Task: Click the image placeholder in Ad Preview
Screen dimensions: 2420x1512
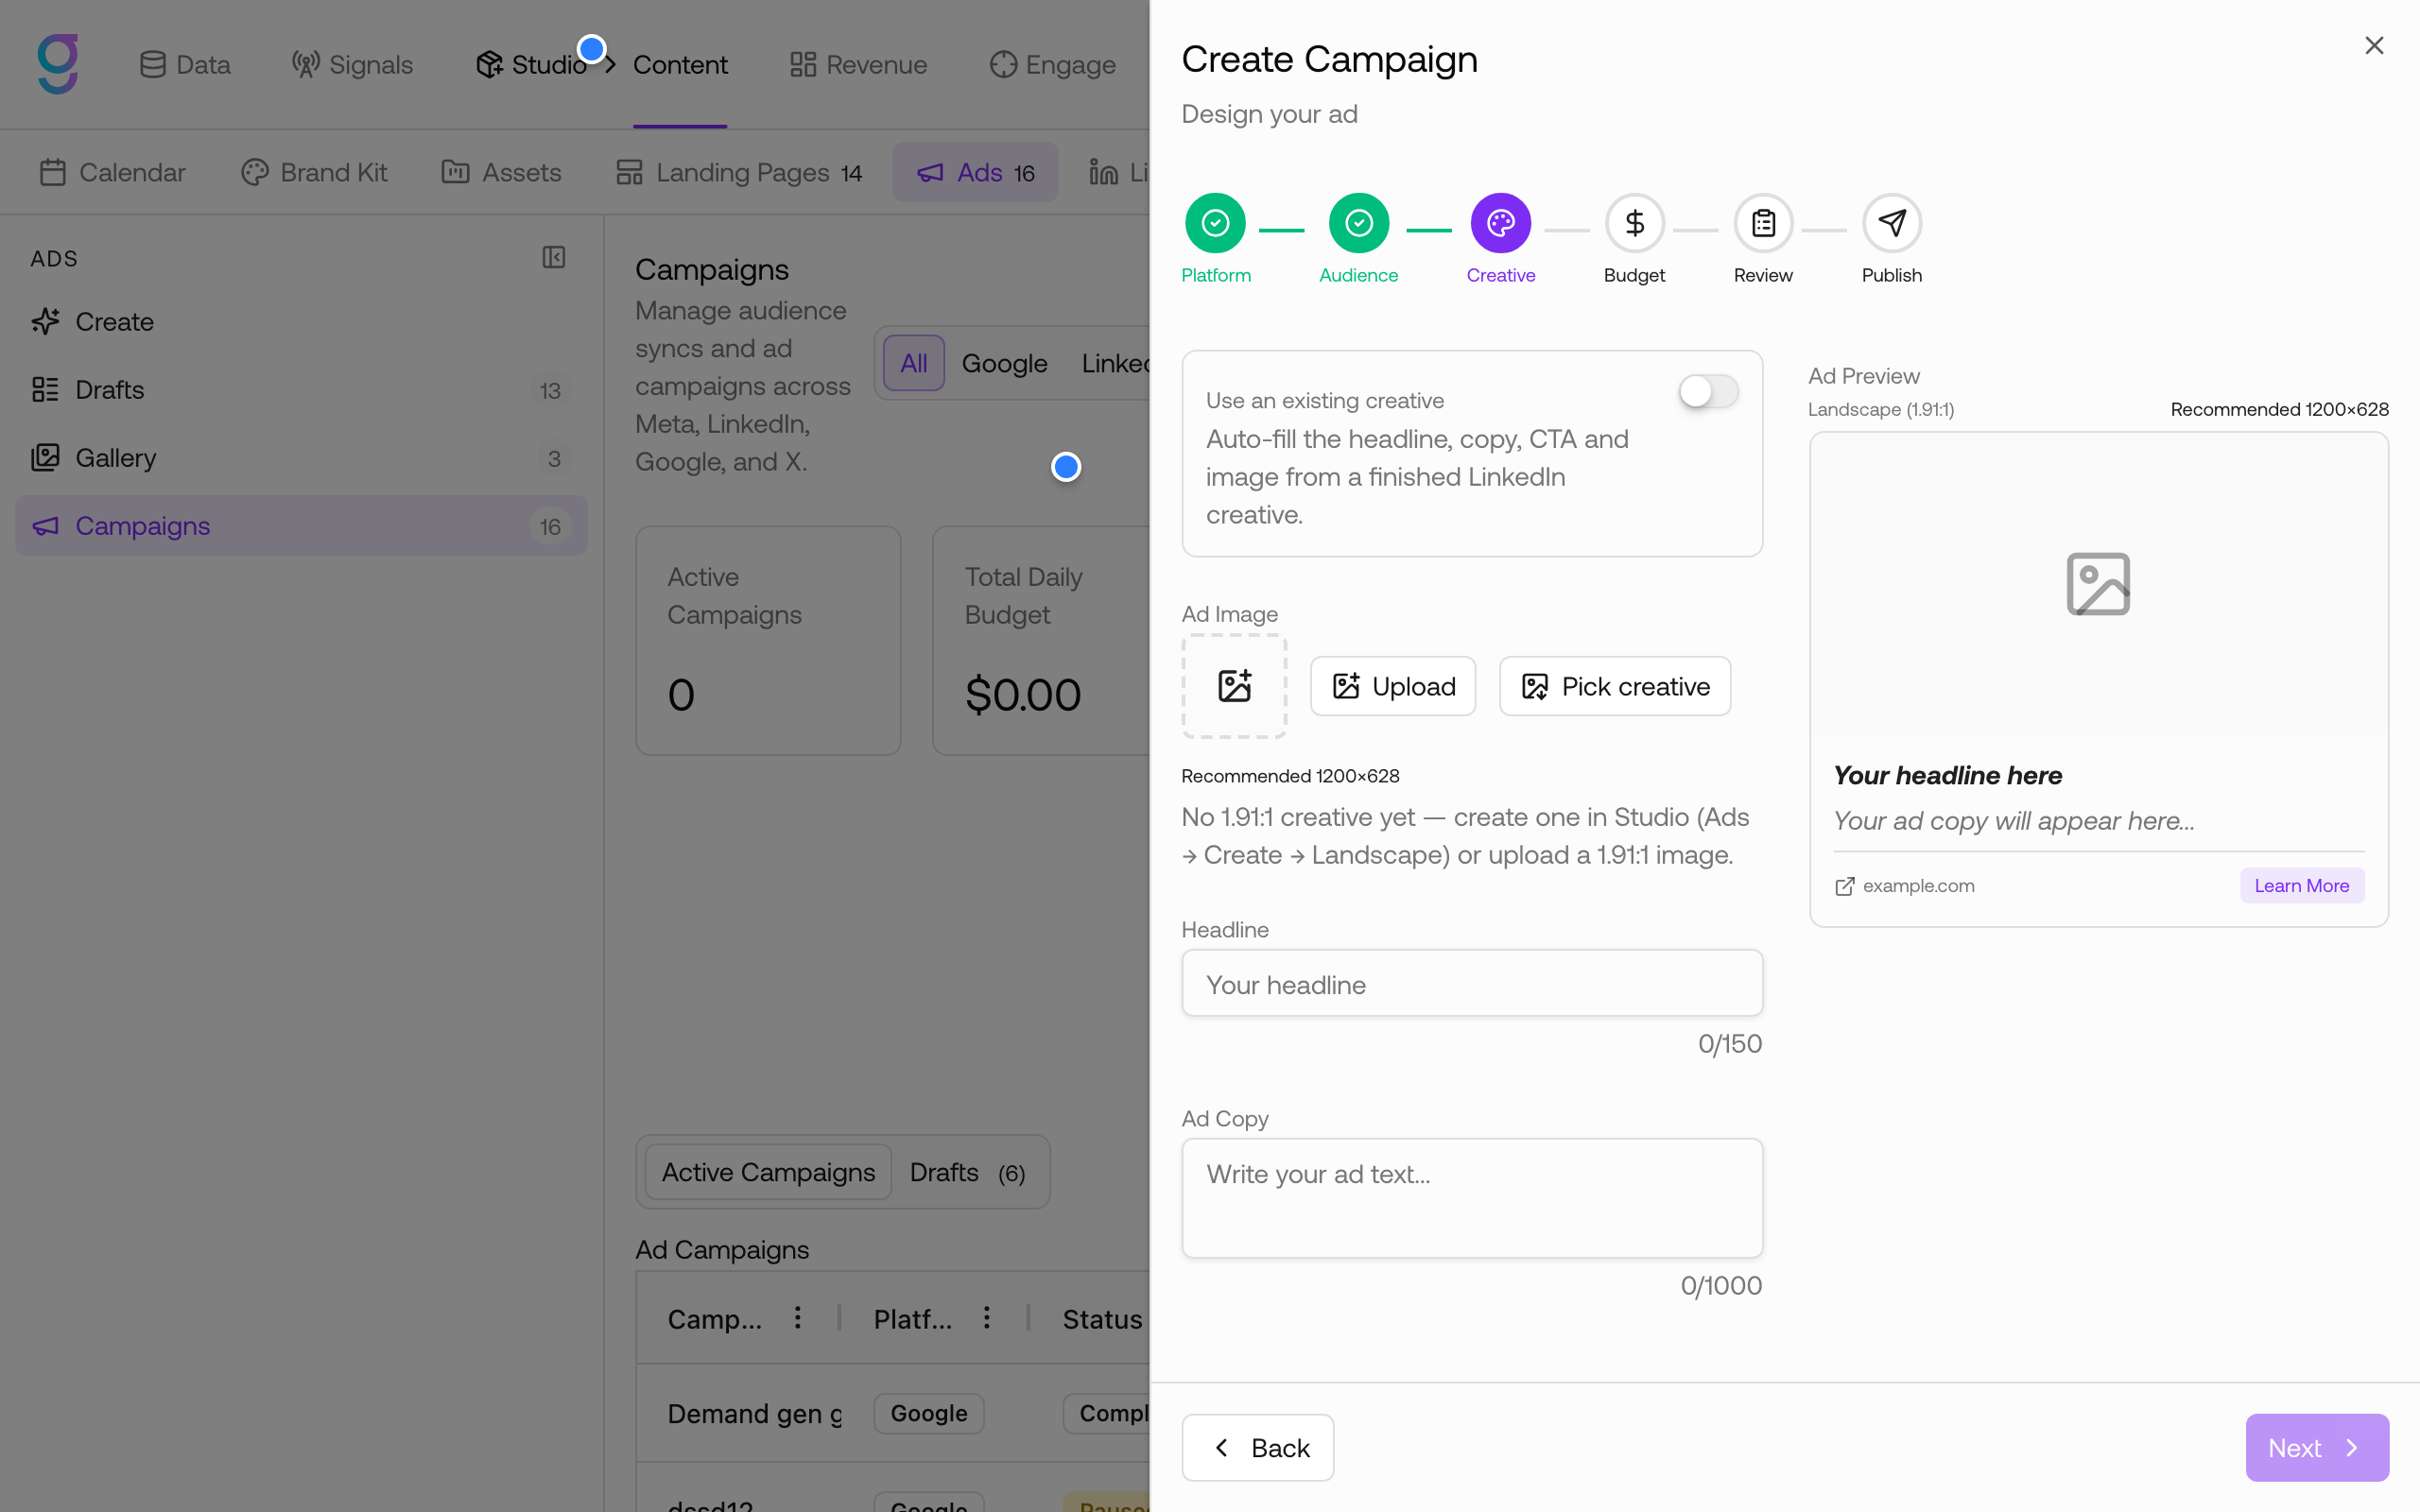Action: point(2098,584)
